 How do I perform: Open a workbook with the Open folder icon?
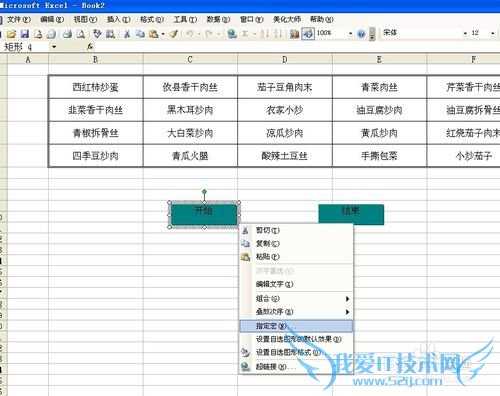(11, 34)
